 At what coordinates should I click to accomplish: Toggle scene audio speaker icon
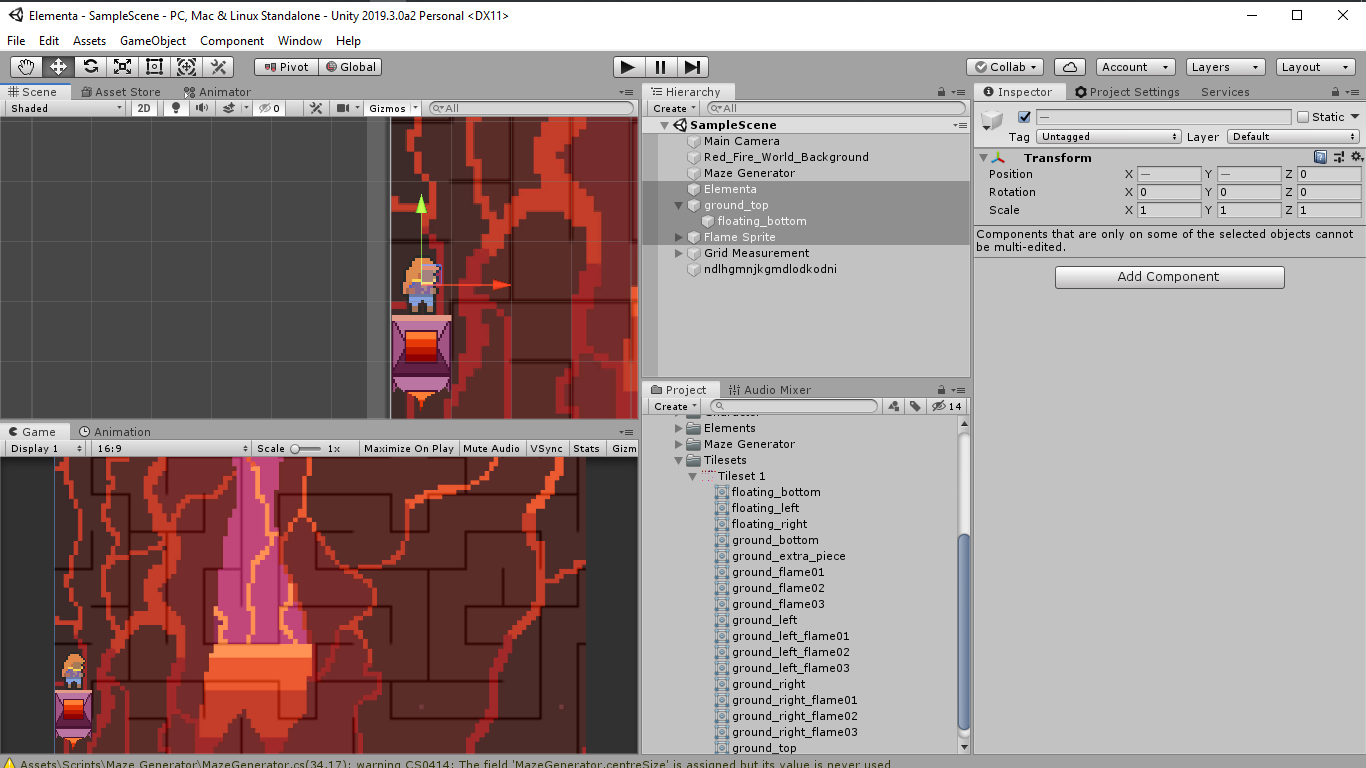(x=202, y=108)
